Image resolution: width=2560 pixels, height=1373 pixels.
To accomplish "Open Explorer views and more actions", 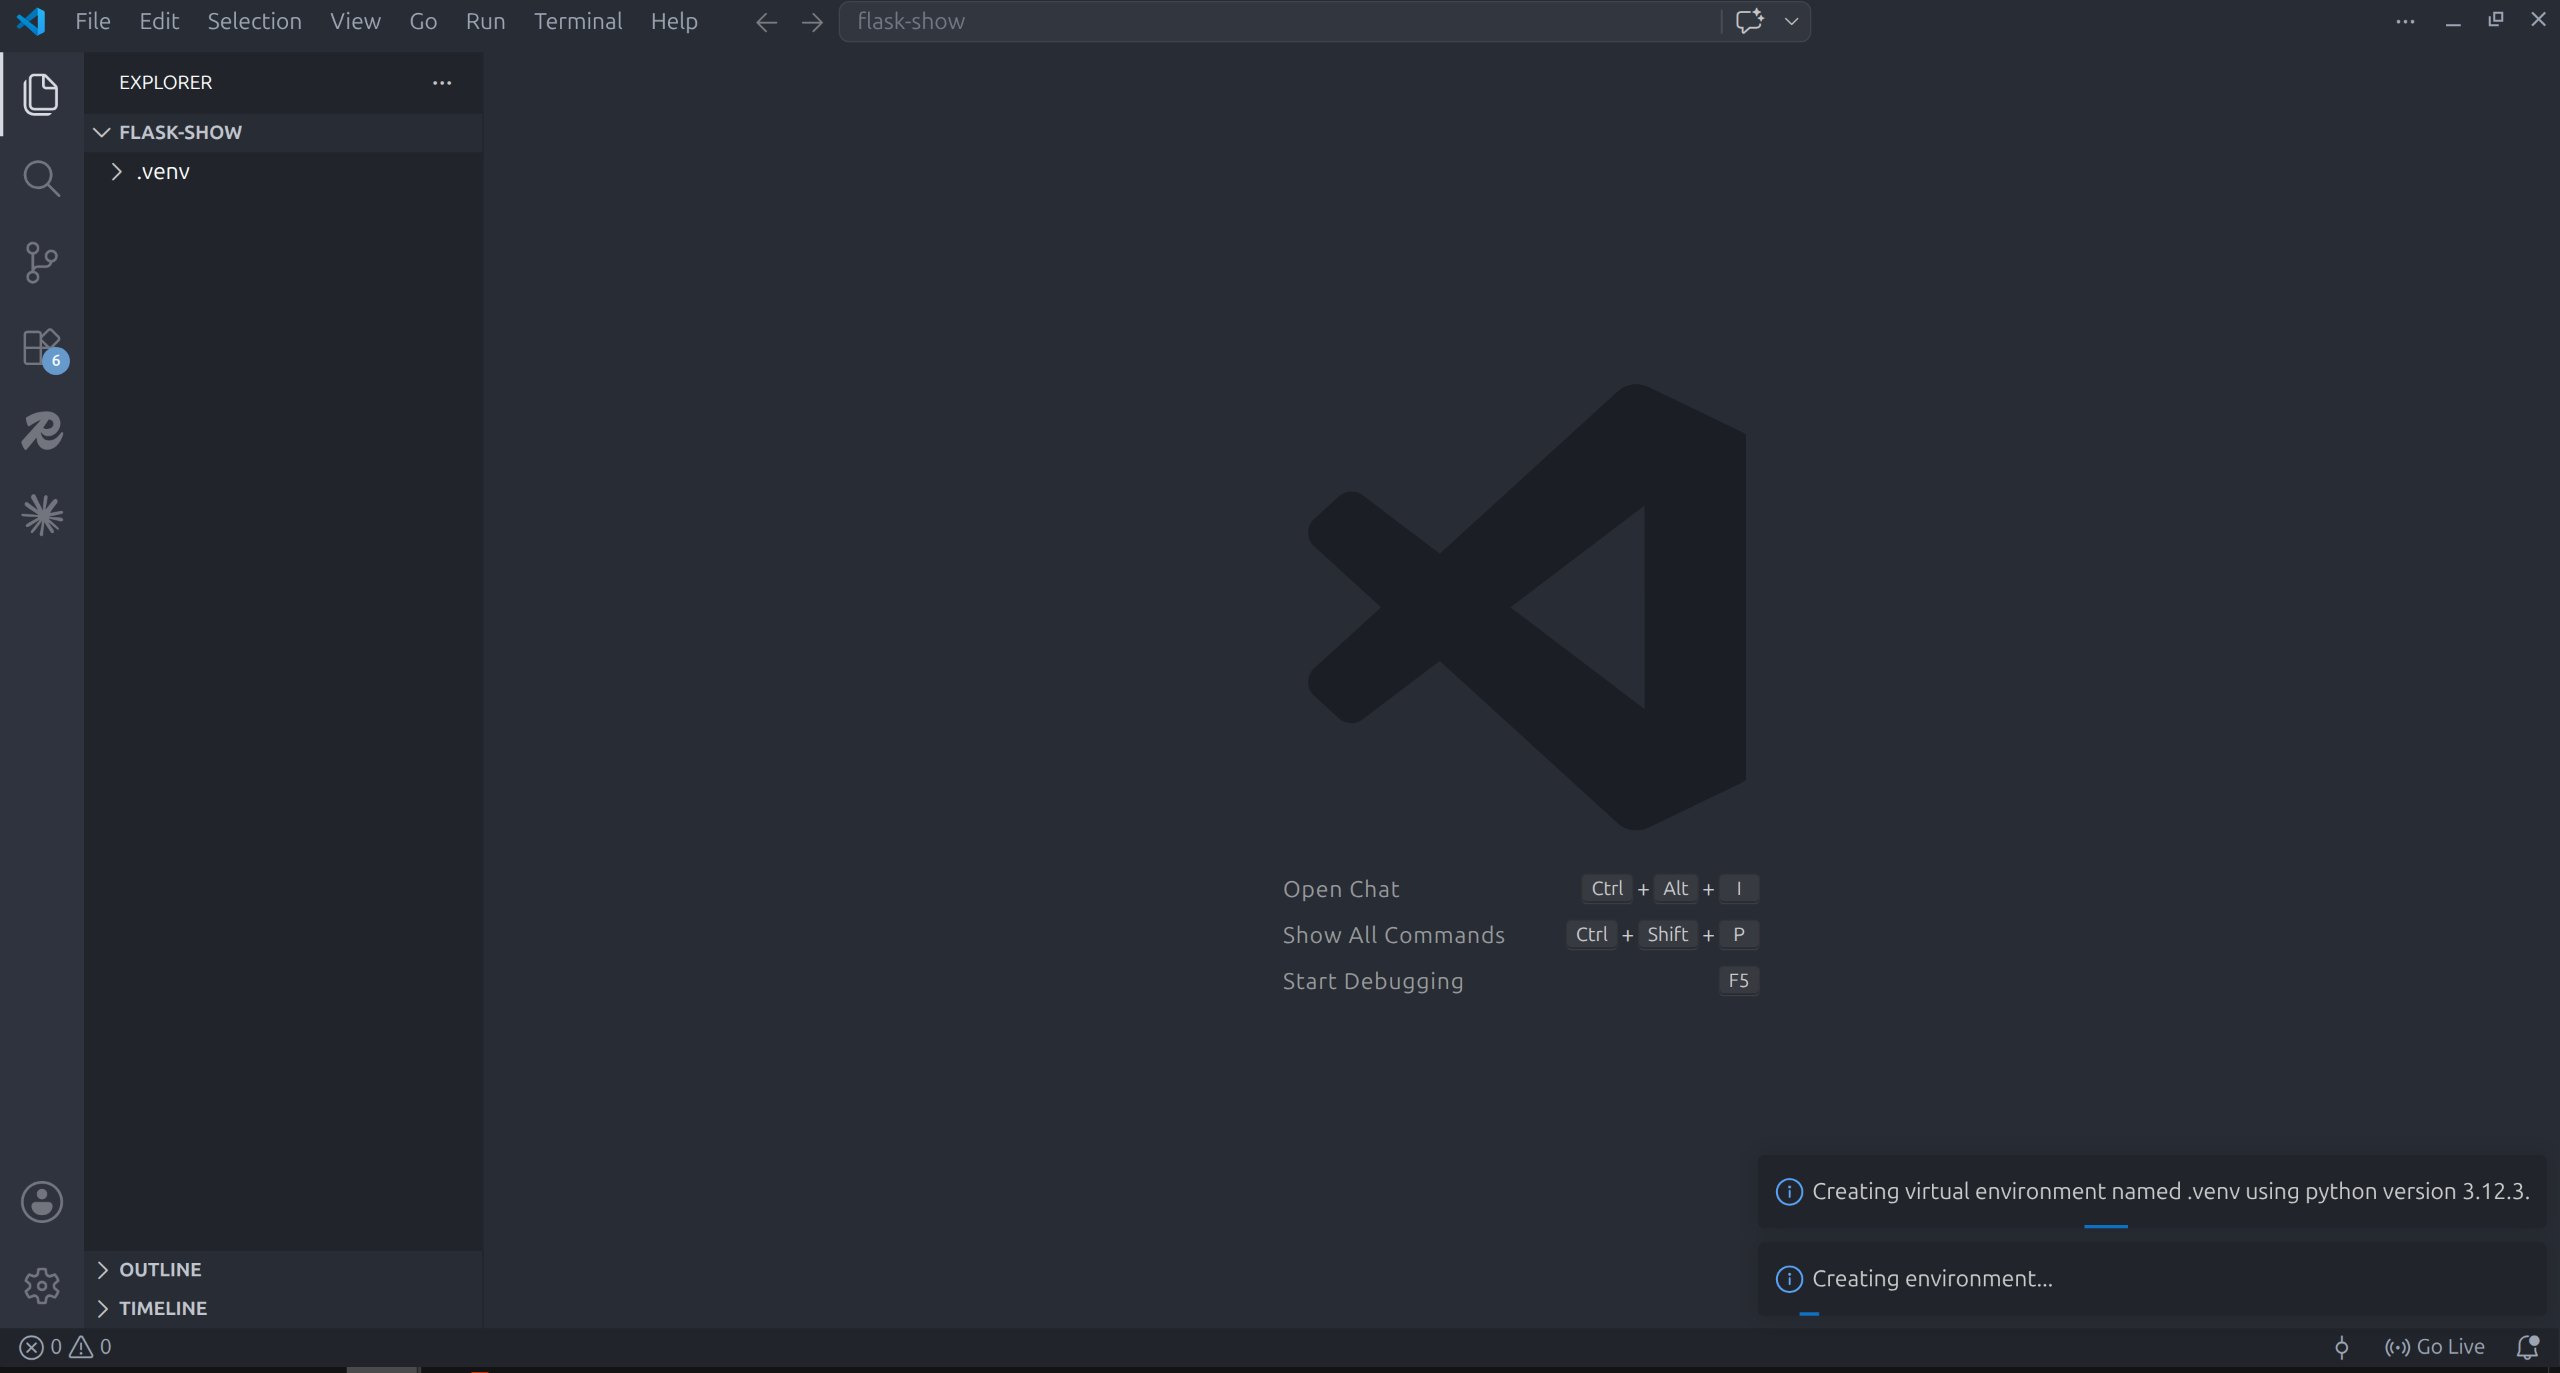I will pyautogui.click(x=442, y=83).
